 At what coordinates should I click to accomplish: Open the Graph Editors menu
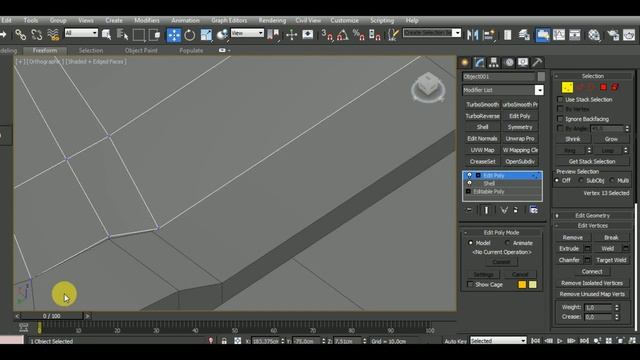pos(229,20)
